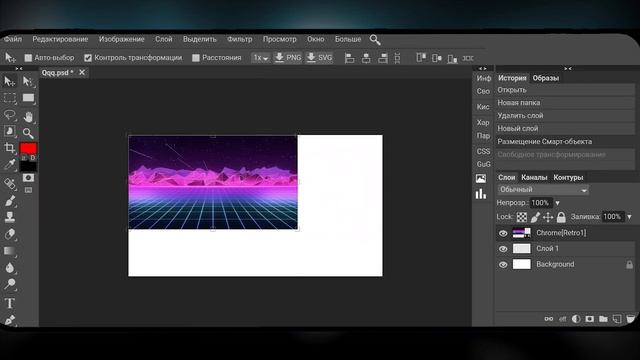Open the search magnifier in menu bar
The image size is (640, 360).
pos(375,40)
